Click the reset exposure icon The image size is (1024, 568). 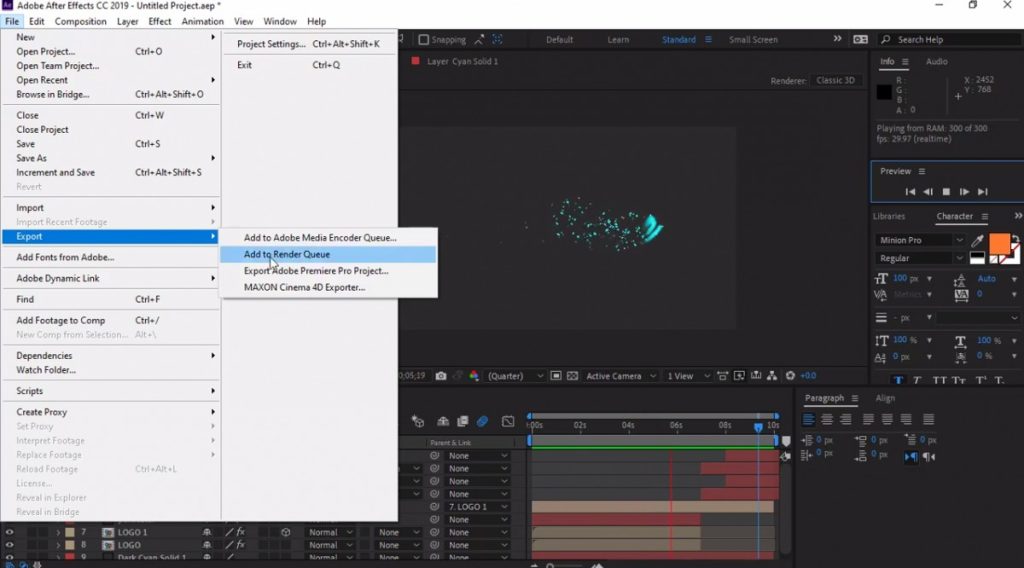click(x=790, y=376)
